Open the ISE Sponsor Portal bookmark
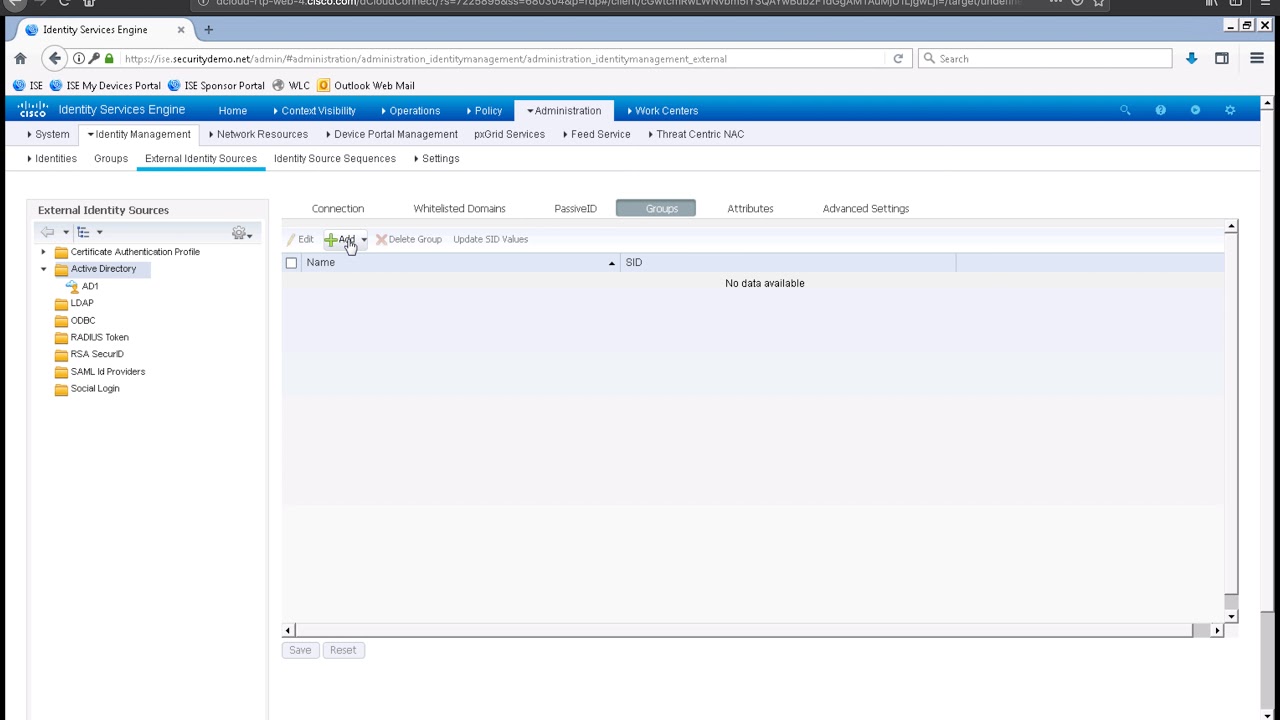 (x=217, y=86)
